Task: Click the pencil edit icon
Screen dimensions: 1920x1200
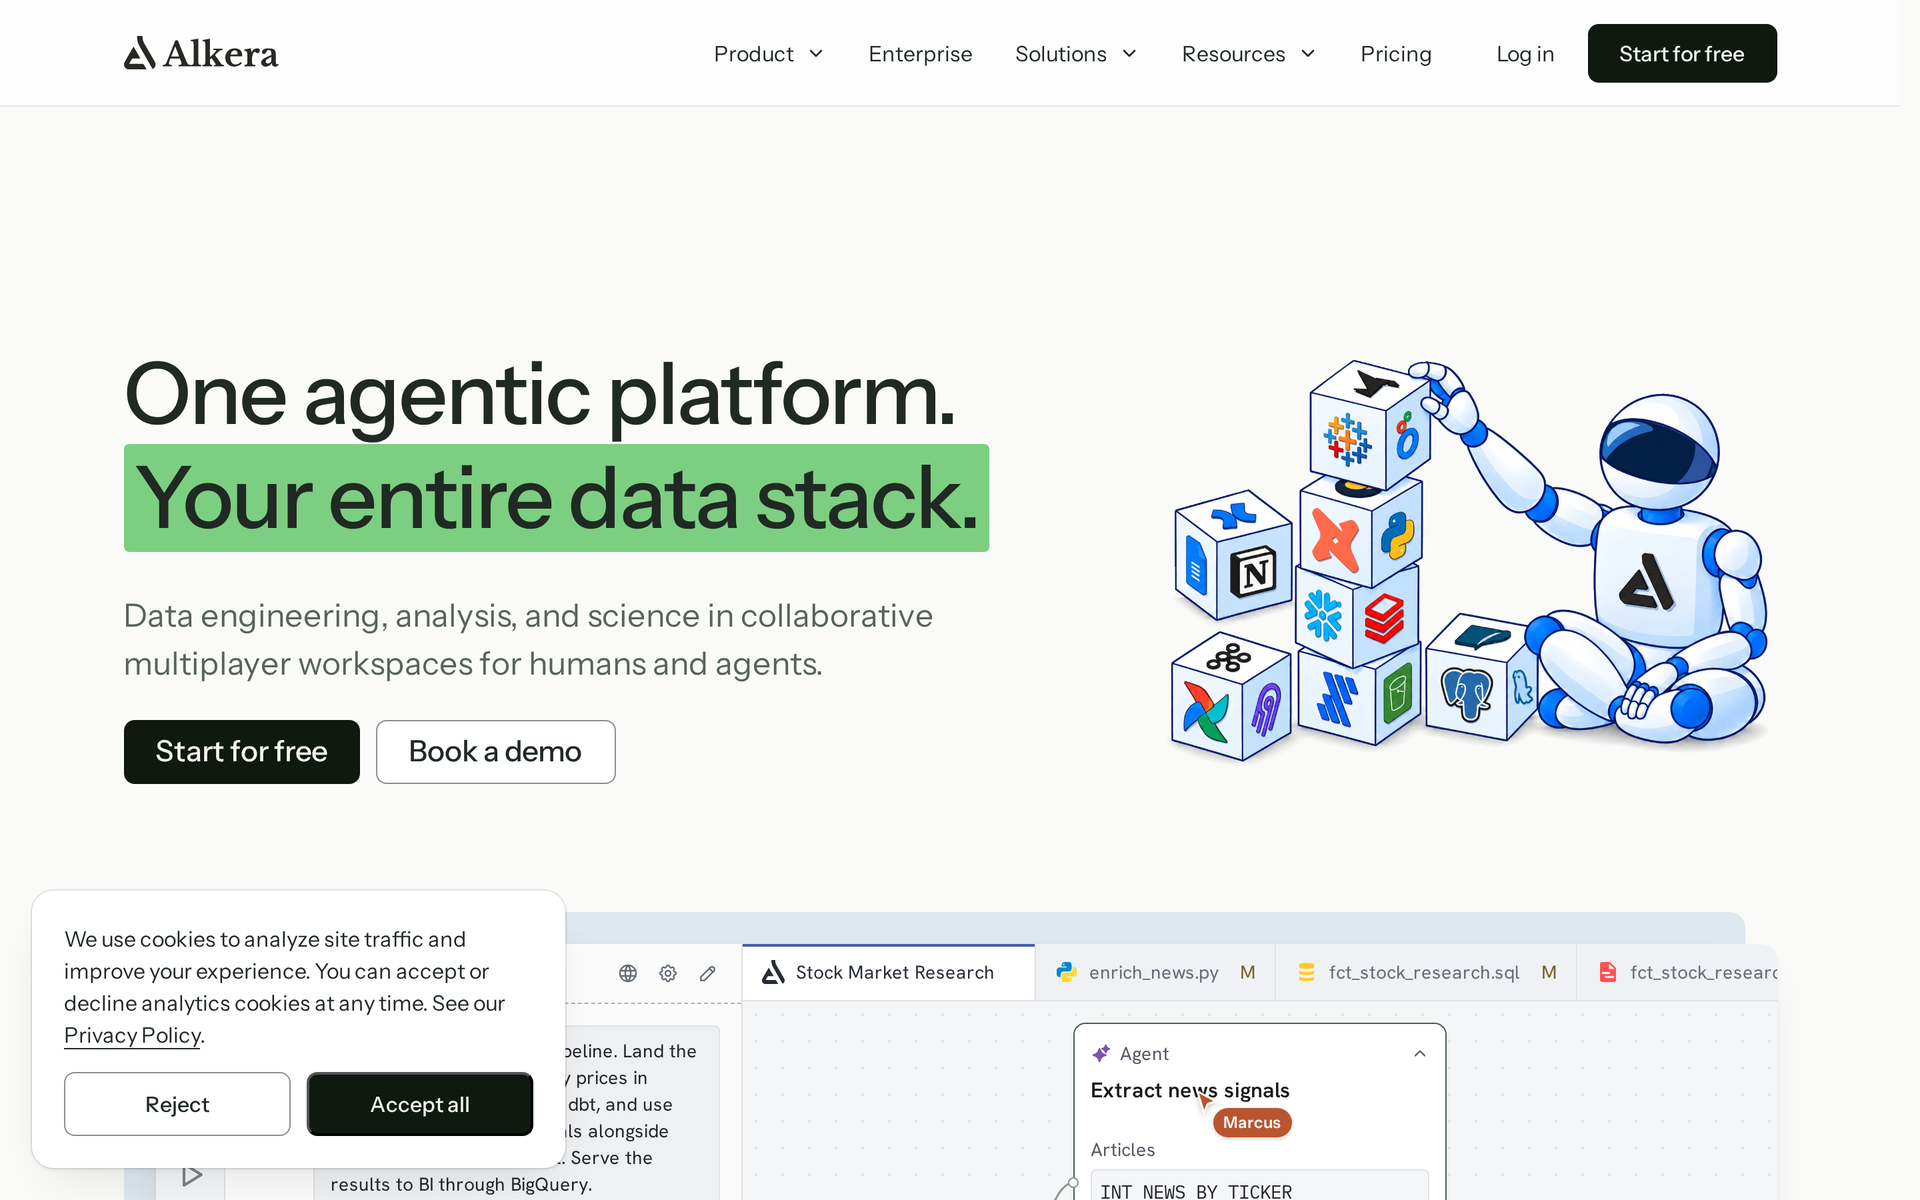Action: click(708, 973)
